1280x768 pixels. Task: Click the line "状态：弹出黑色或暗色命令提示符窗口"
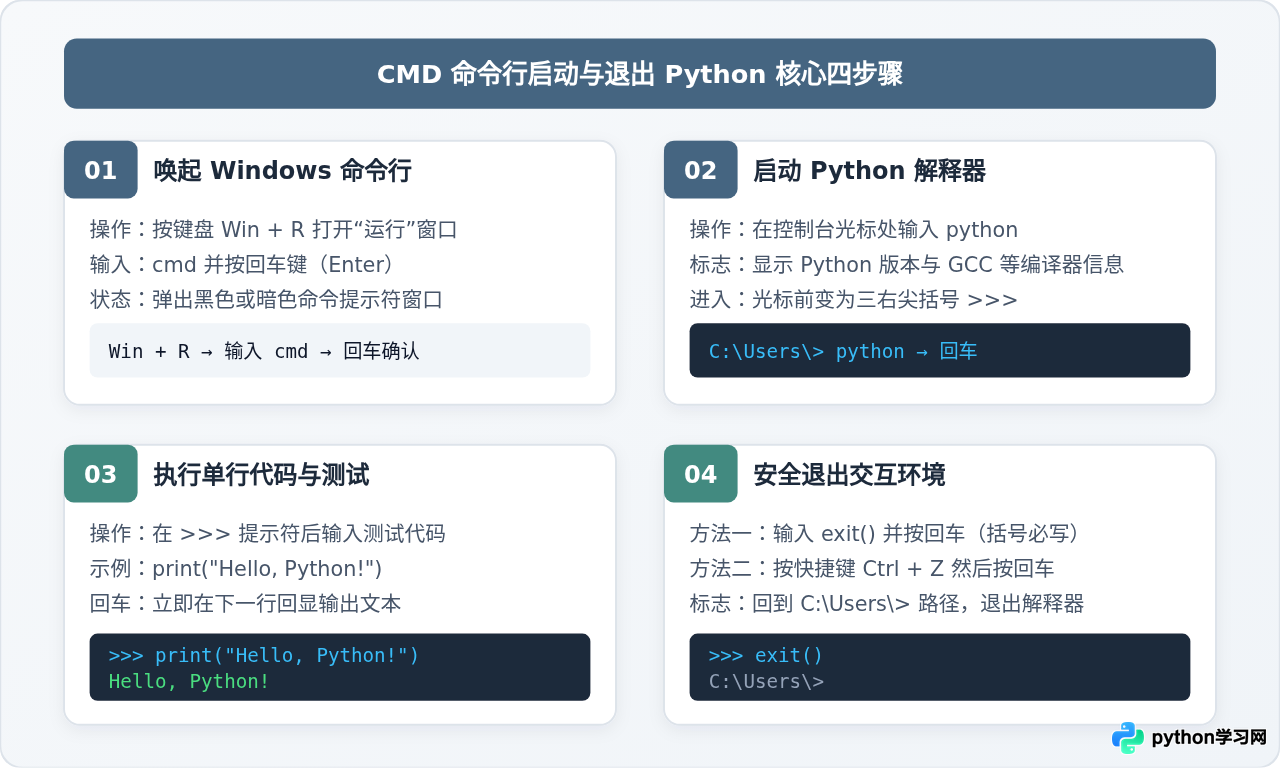266,299
